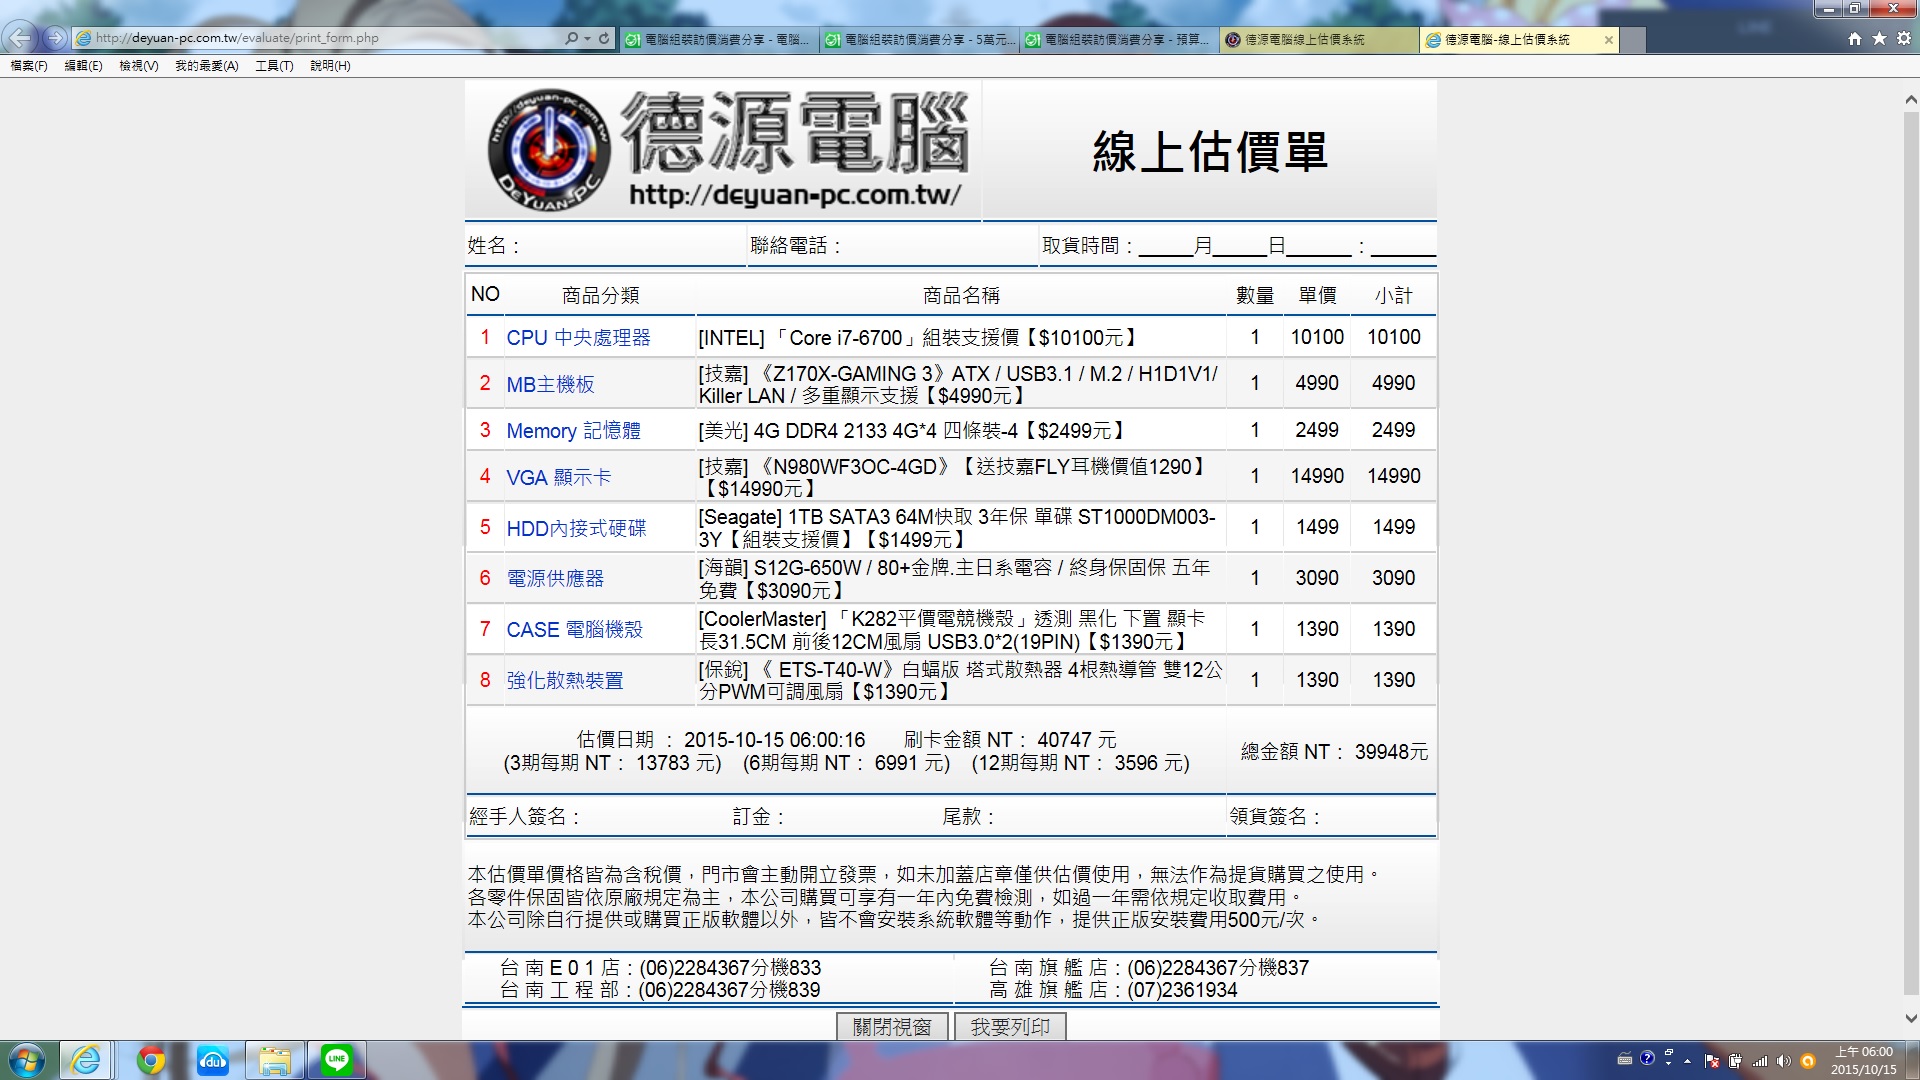The image size is (1920, 1080).
Task: Open the 檔案(F) menu
Action: point(29,66)
